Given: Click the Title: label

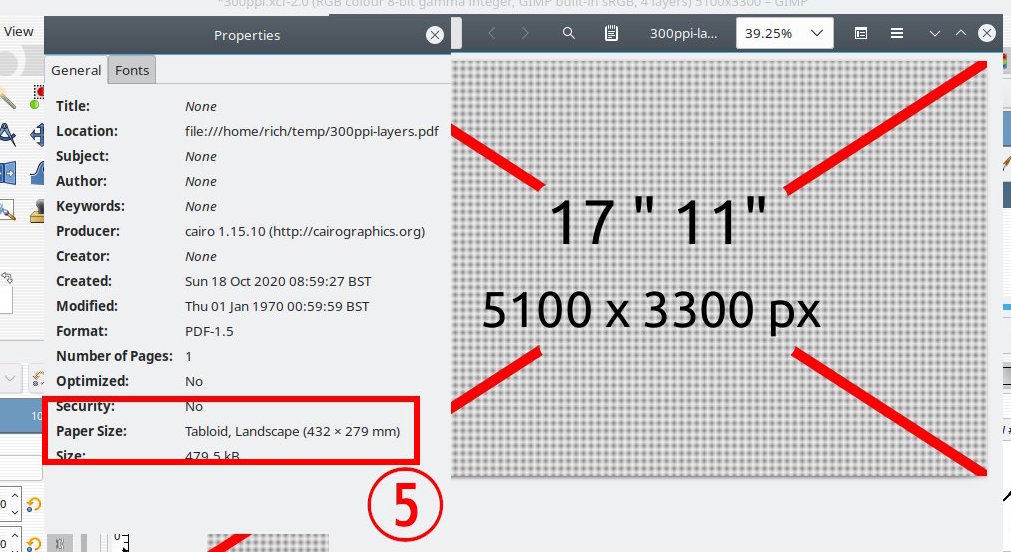Looking at the screenshot, I should click(x=73, y=106).
